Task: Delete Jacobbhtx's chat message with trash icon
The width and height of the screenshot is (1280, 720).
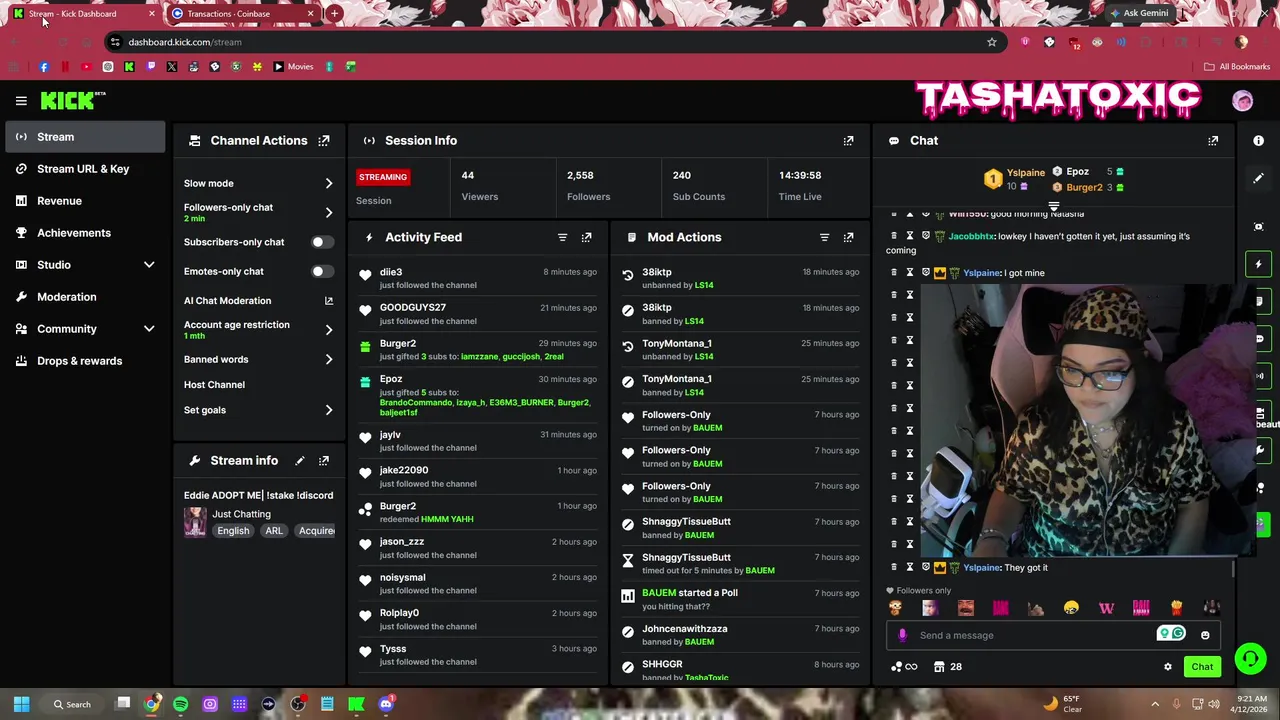Action: [894, 236]
